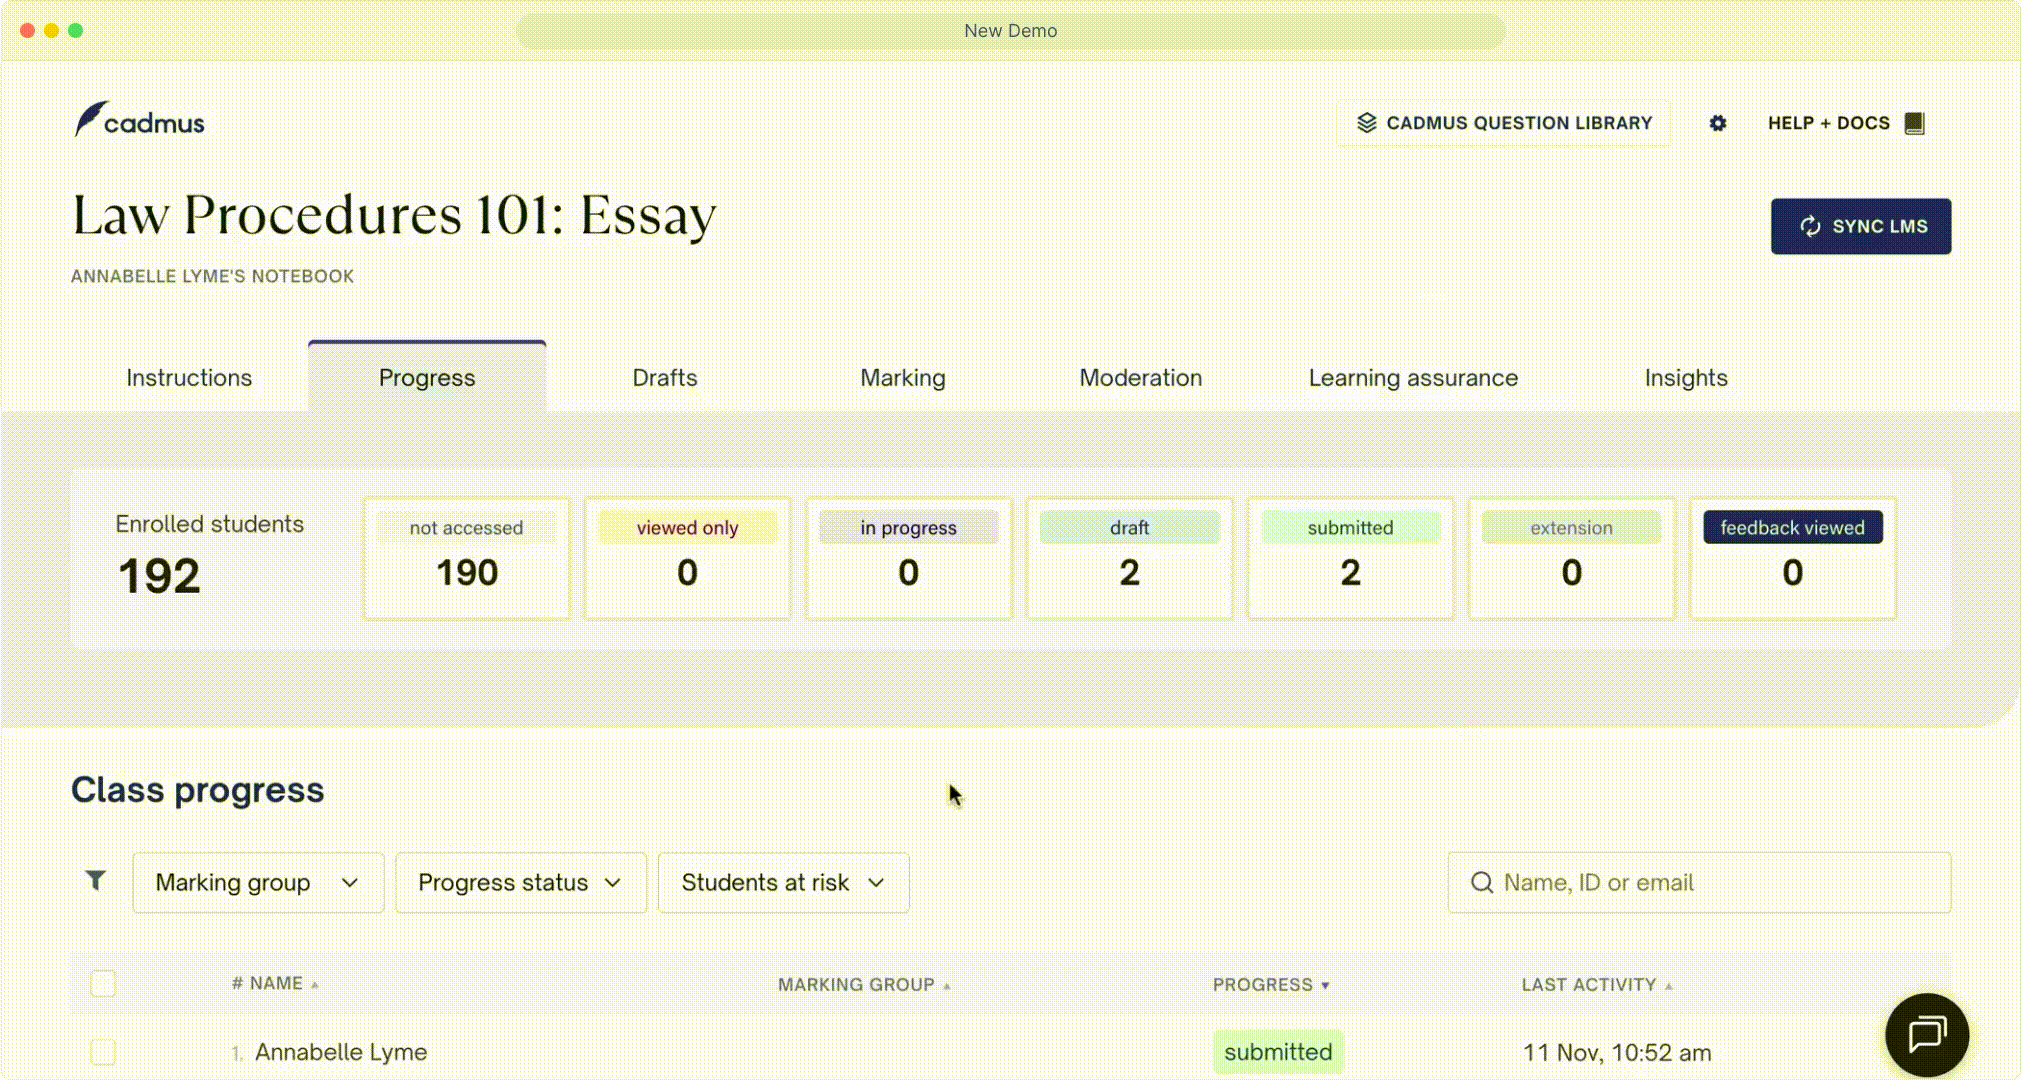Click the submitted status card
Image resolution: width=2022 pixels, height=1080 pixels.
[x=1350, y=557]
